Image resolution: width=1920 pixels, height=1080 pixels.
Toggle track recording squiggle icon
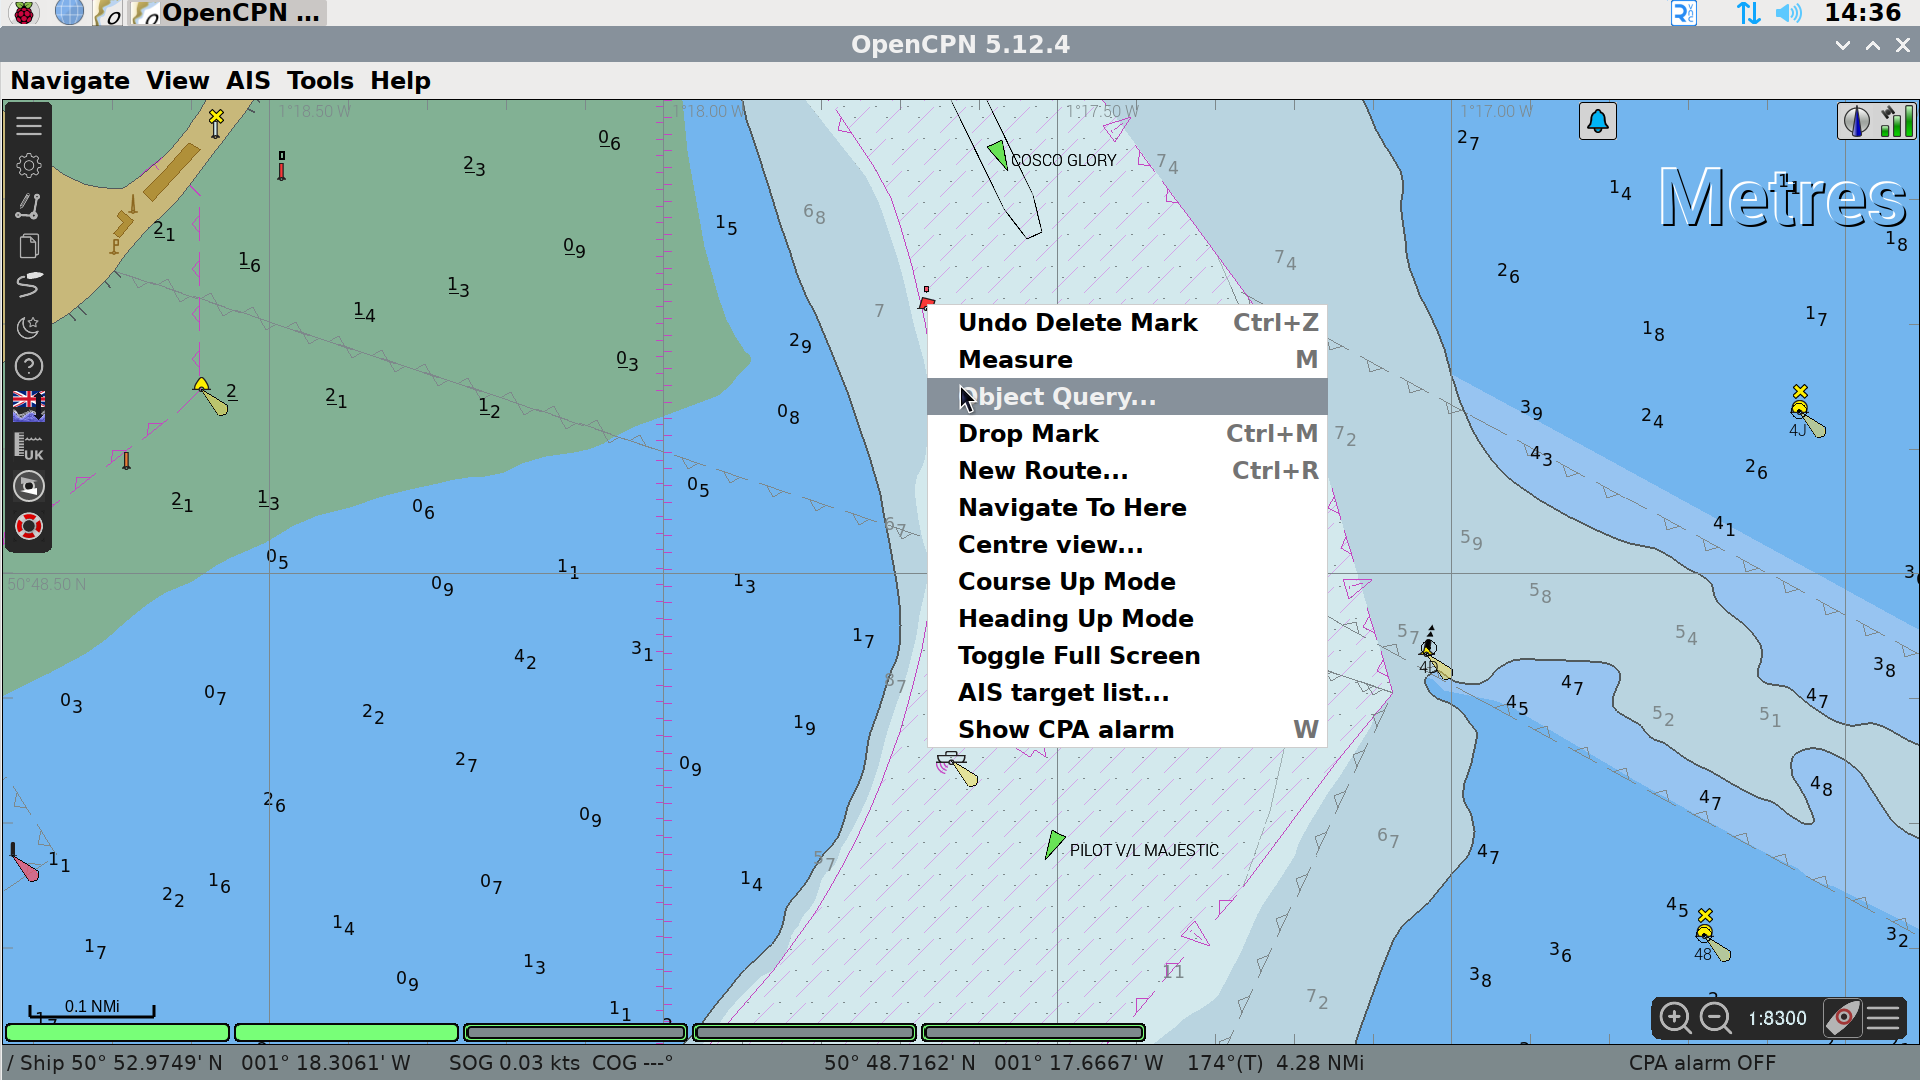[x=29, y=286]
